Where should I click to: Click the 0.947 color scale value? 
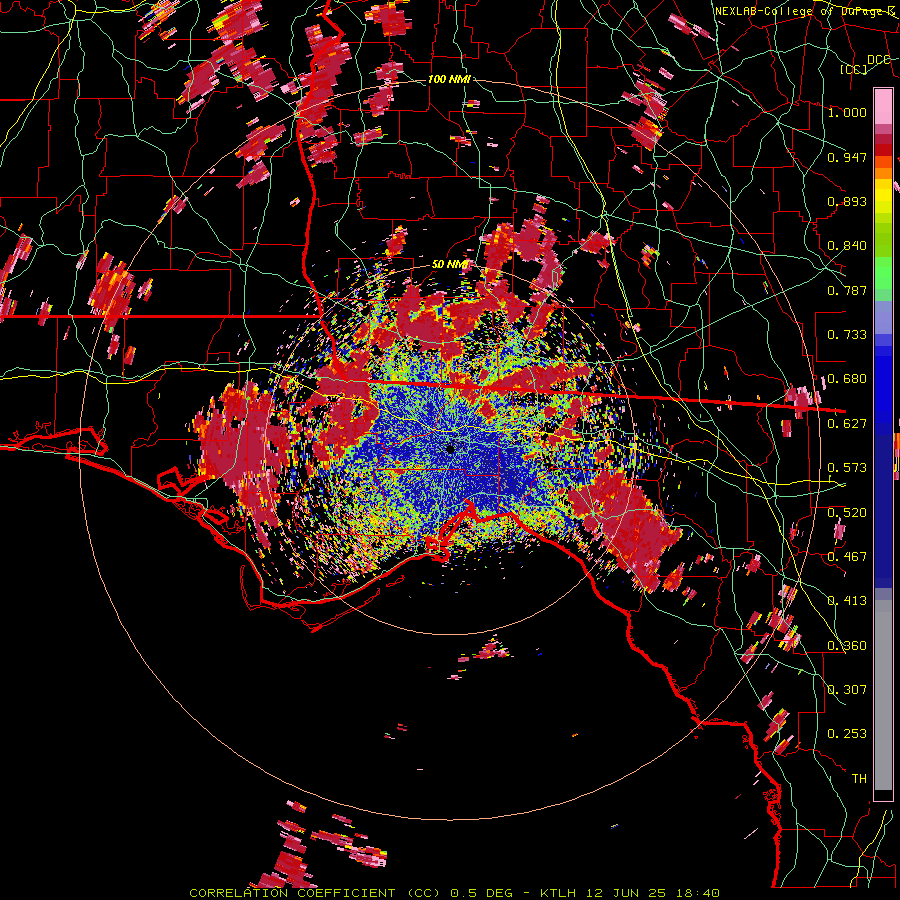(847, 157)
